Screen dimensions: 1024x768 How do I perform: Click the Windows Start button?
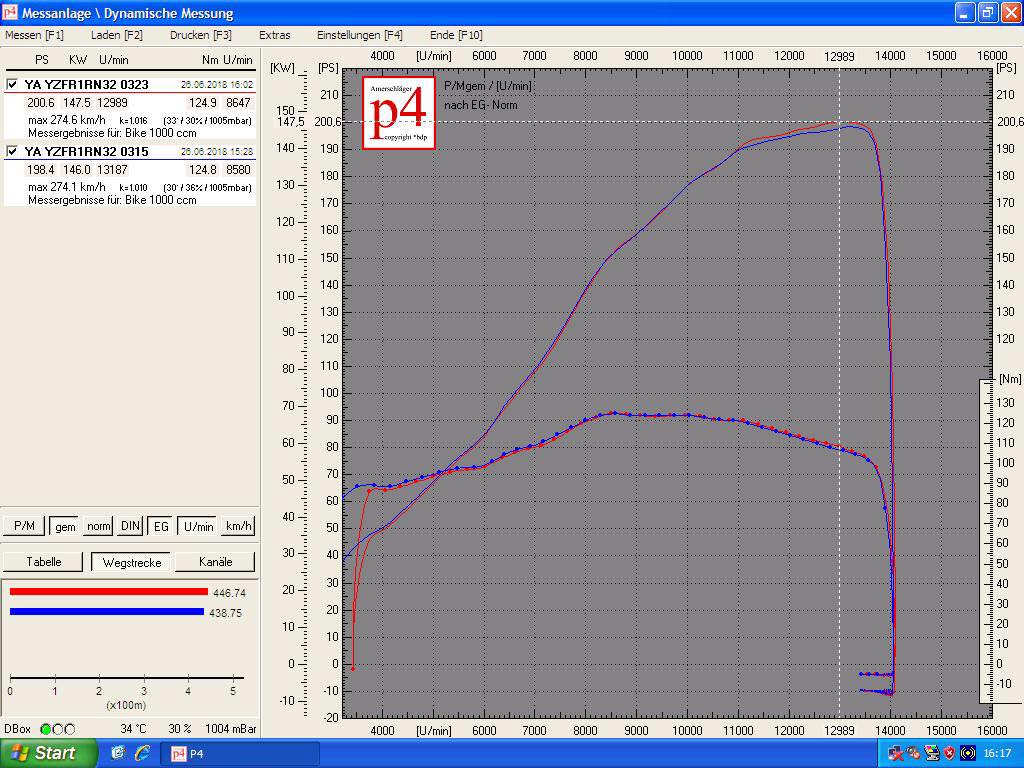(x=48, y=753)
